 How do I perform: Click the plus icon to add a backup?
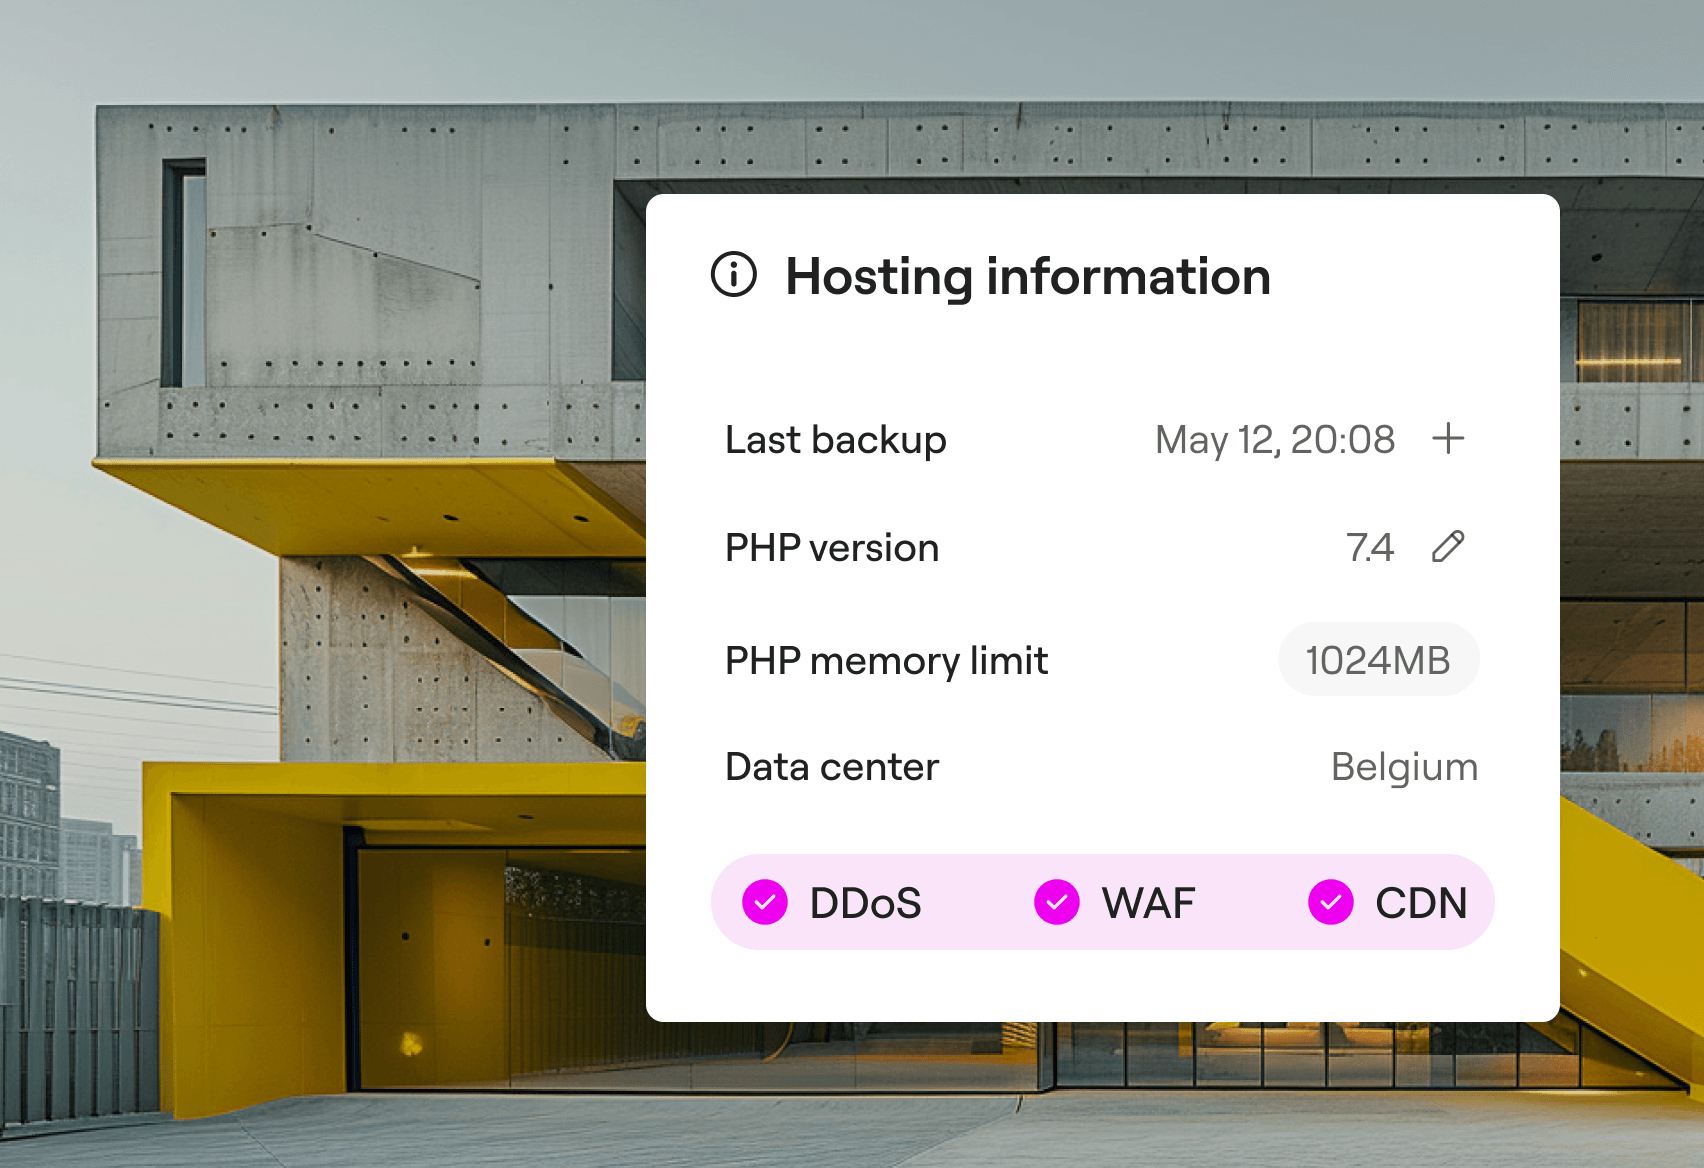1448,438
